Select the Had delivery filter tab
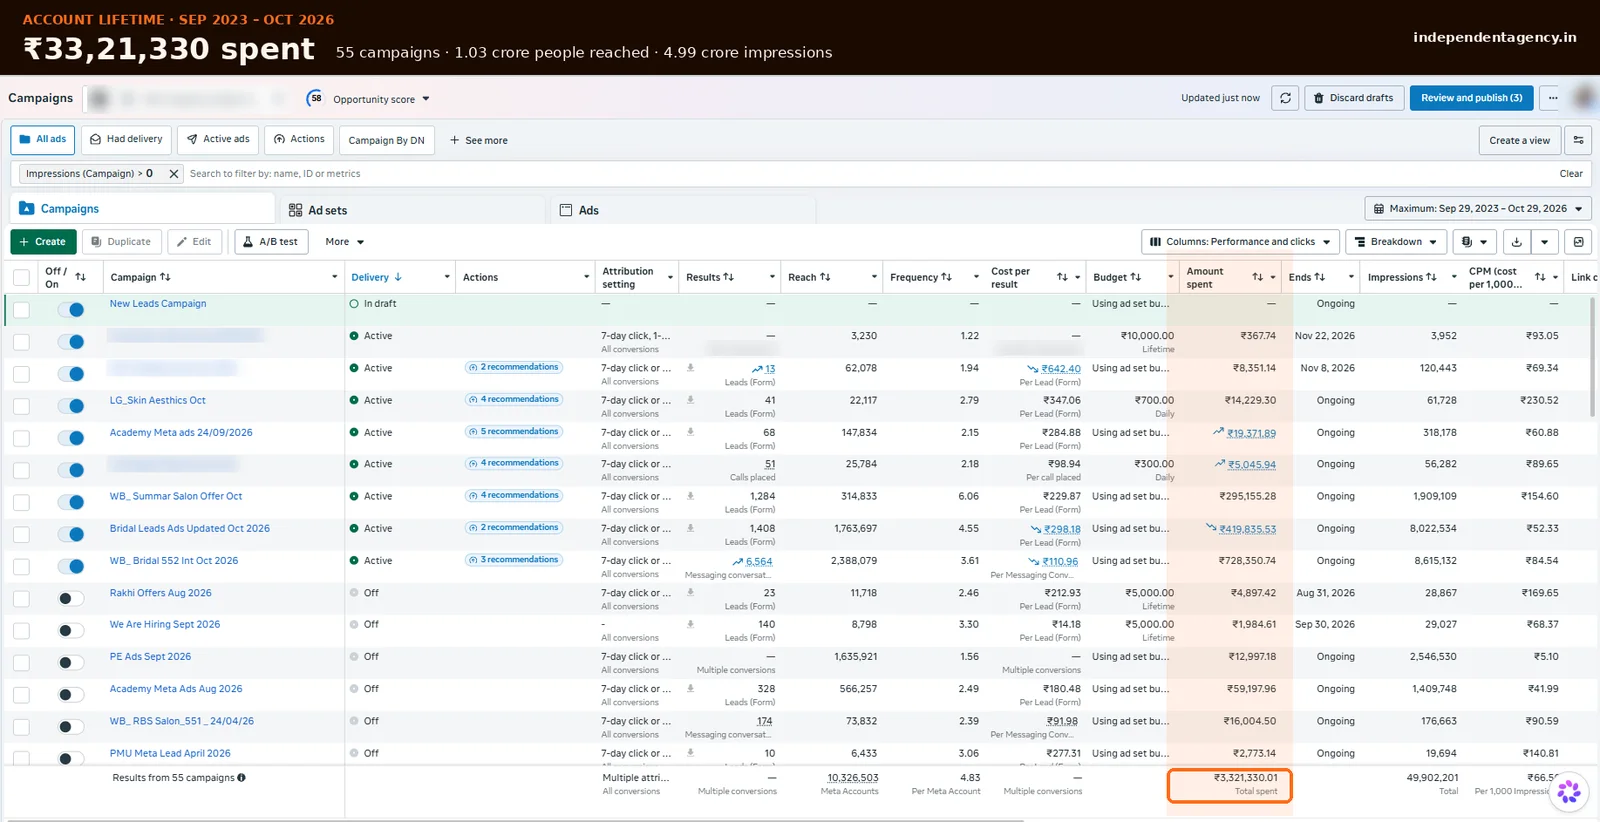Screen dimensions: 1600x822 [126, 140]
